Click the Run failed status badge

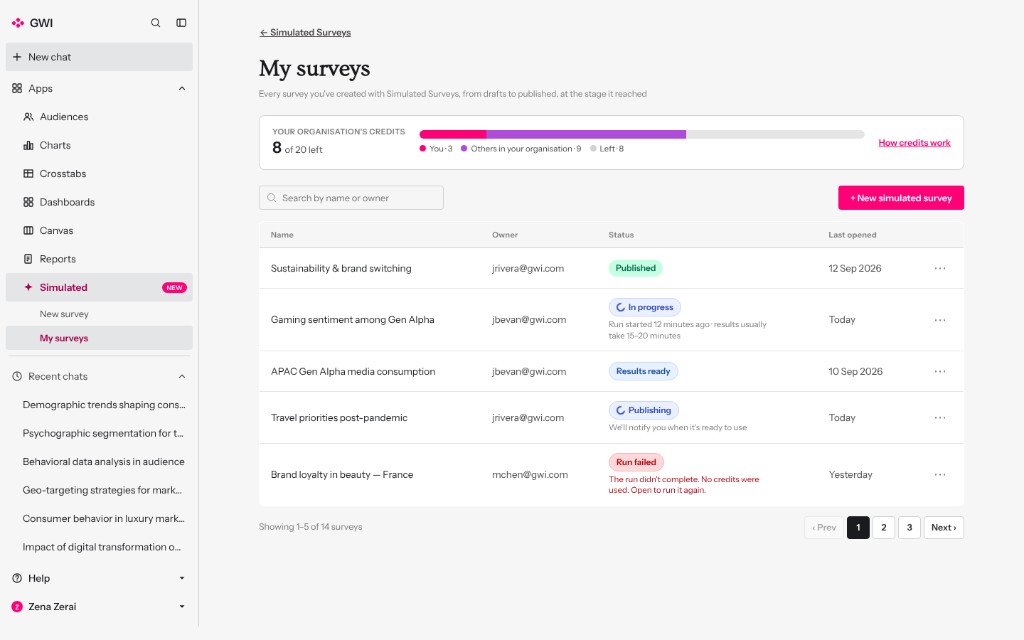[636, 462]
